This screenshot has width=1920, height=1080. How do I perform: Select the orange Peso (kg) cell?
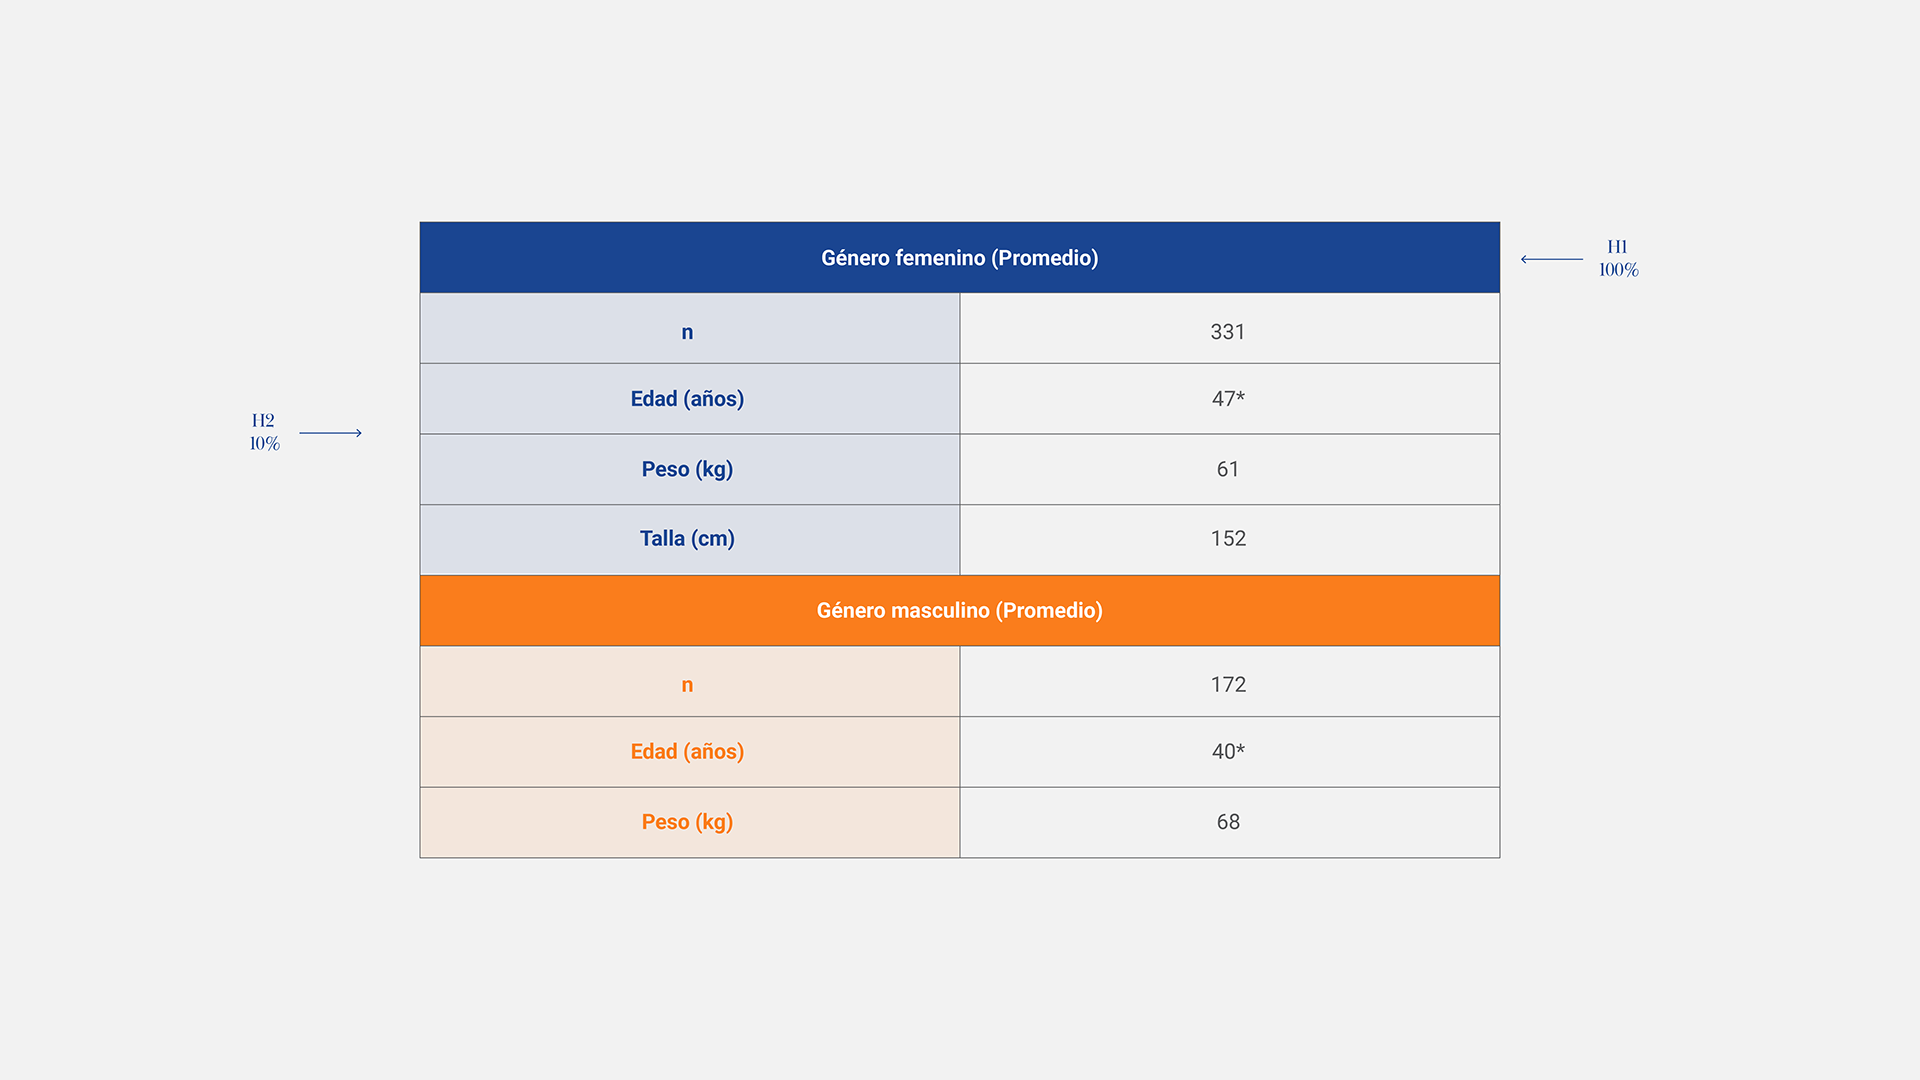point(688,822)
